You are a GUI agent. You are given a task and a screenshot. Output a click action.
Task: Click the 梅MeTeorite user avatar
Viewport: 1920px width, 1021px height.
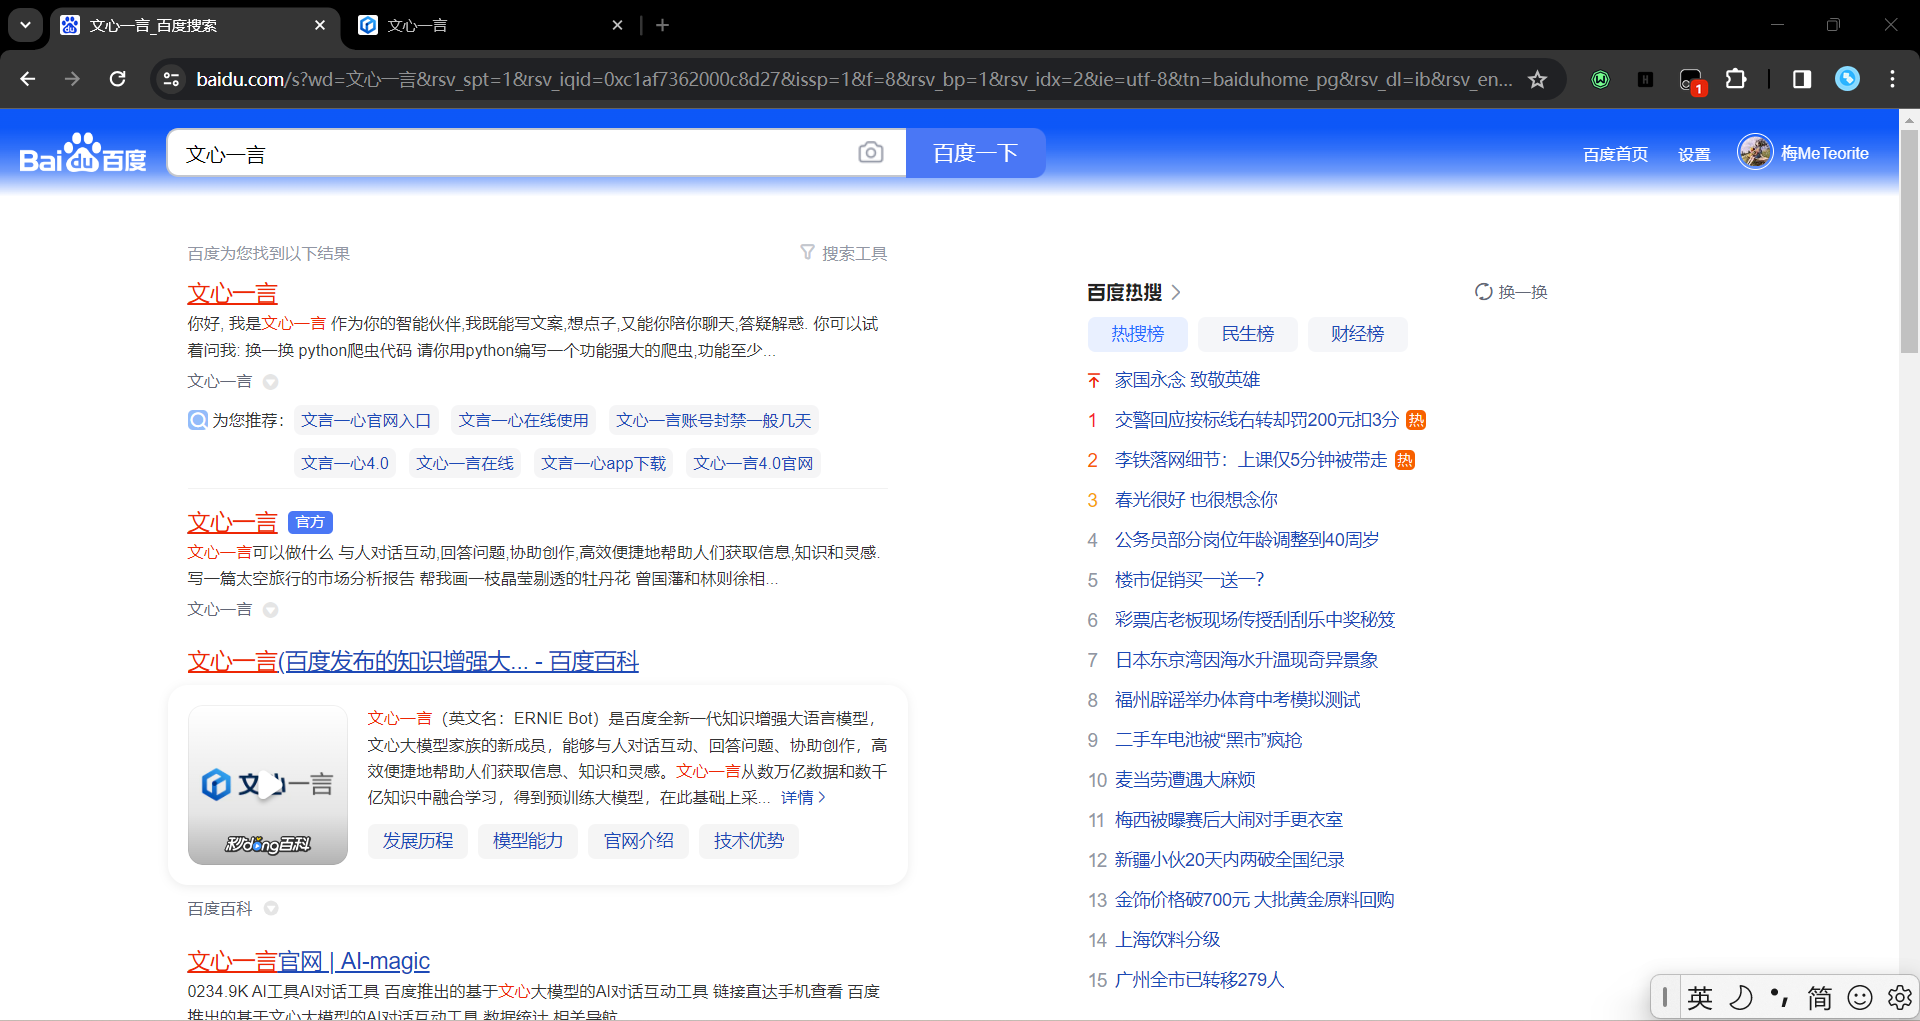click(x=1755, y=152)
